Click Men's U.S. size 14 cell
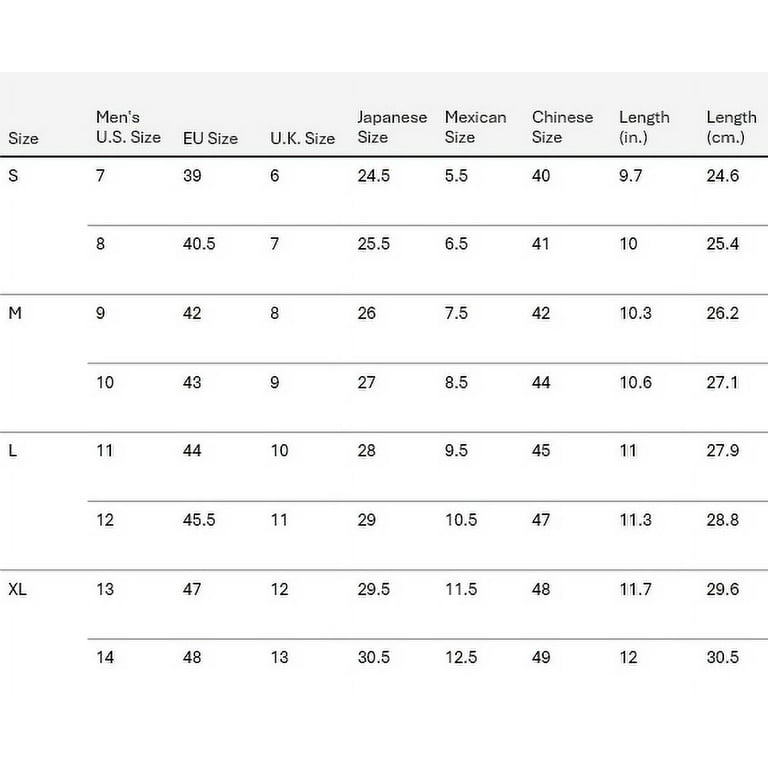 pyautogui.click(x=105, y=657)
